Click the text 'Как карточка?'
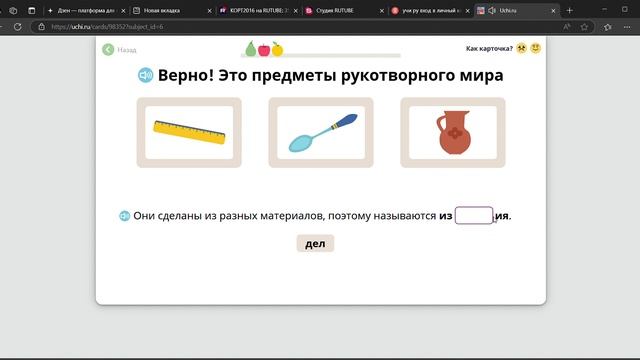 point(489,49)
